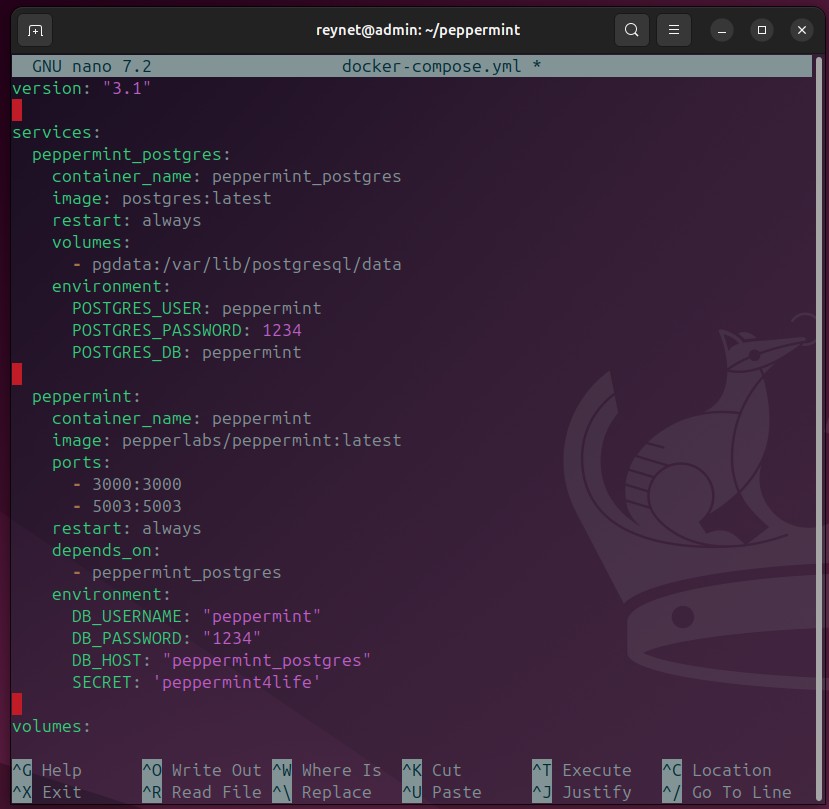
Task: Click POSTGRES_USER: peppermint line
Action: click(x=197, y=308)
